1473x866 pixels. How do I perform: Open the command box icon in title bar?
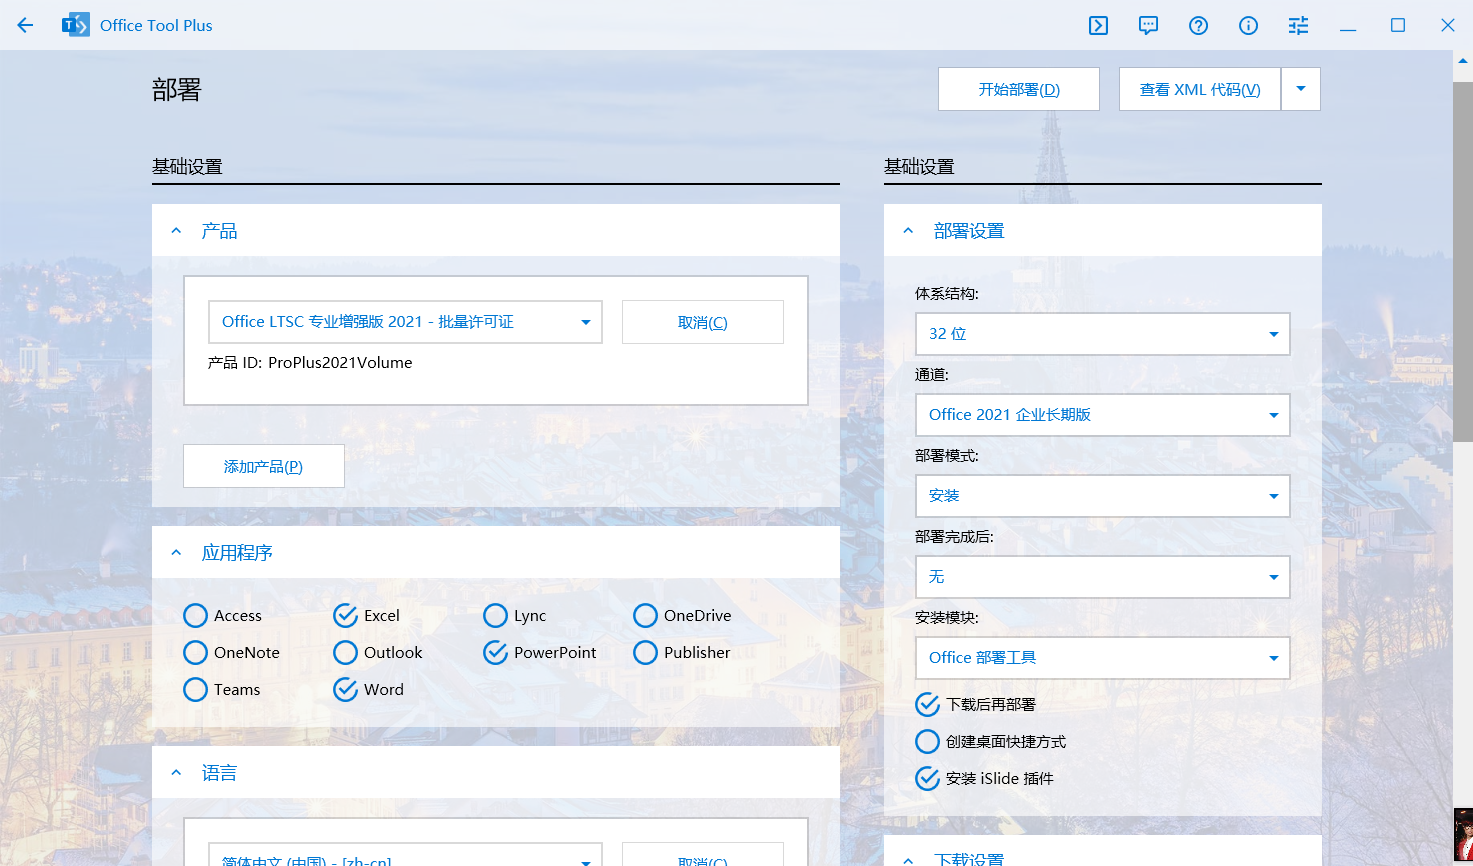(1098, 25)
